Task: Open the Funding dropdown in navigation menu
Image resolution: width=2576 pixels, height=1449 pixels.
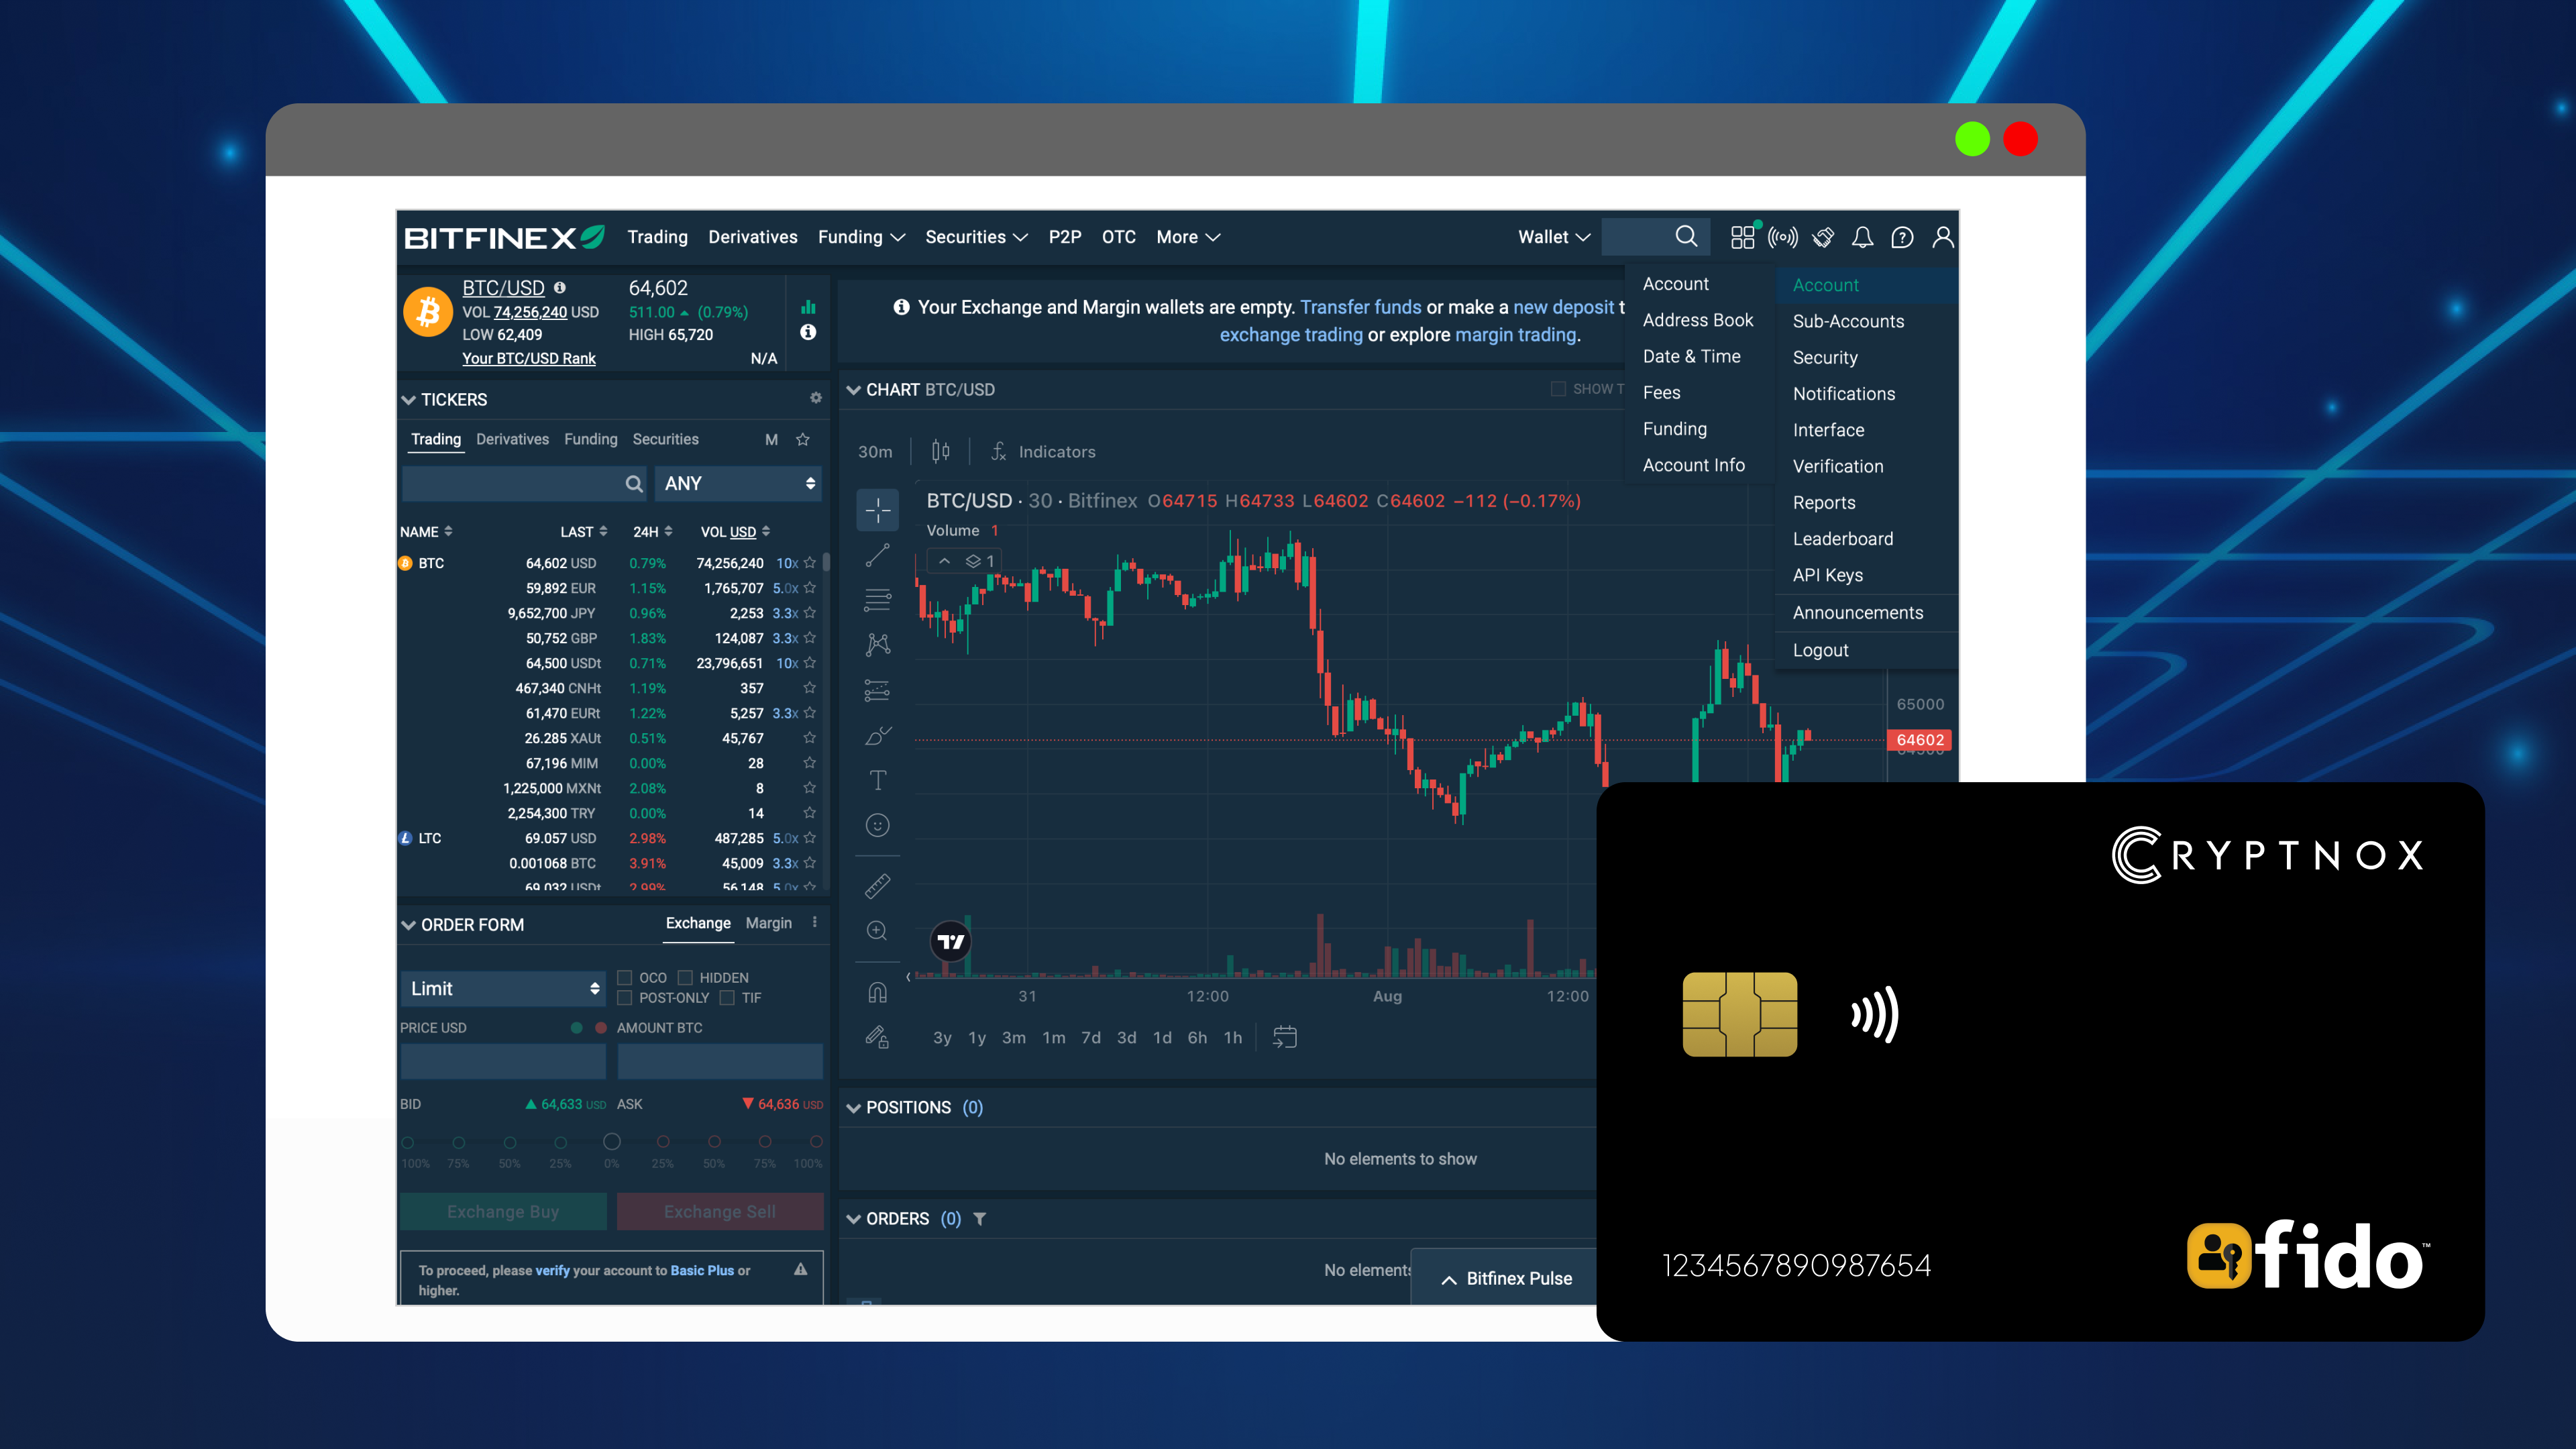Action: tap(861, 237)
